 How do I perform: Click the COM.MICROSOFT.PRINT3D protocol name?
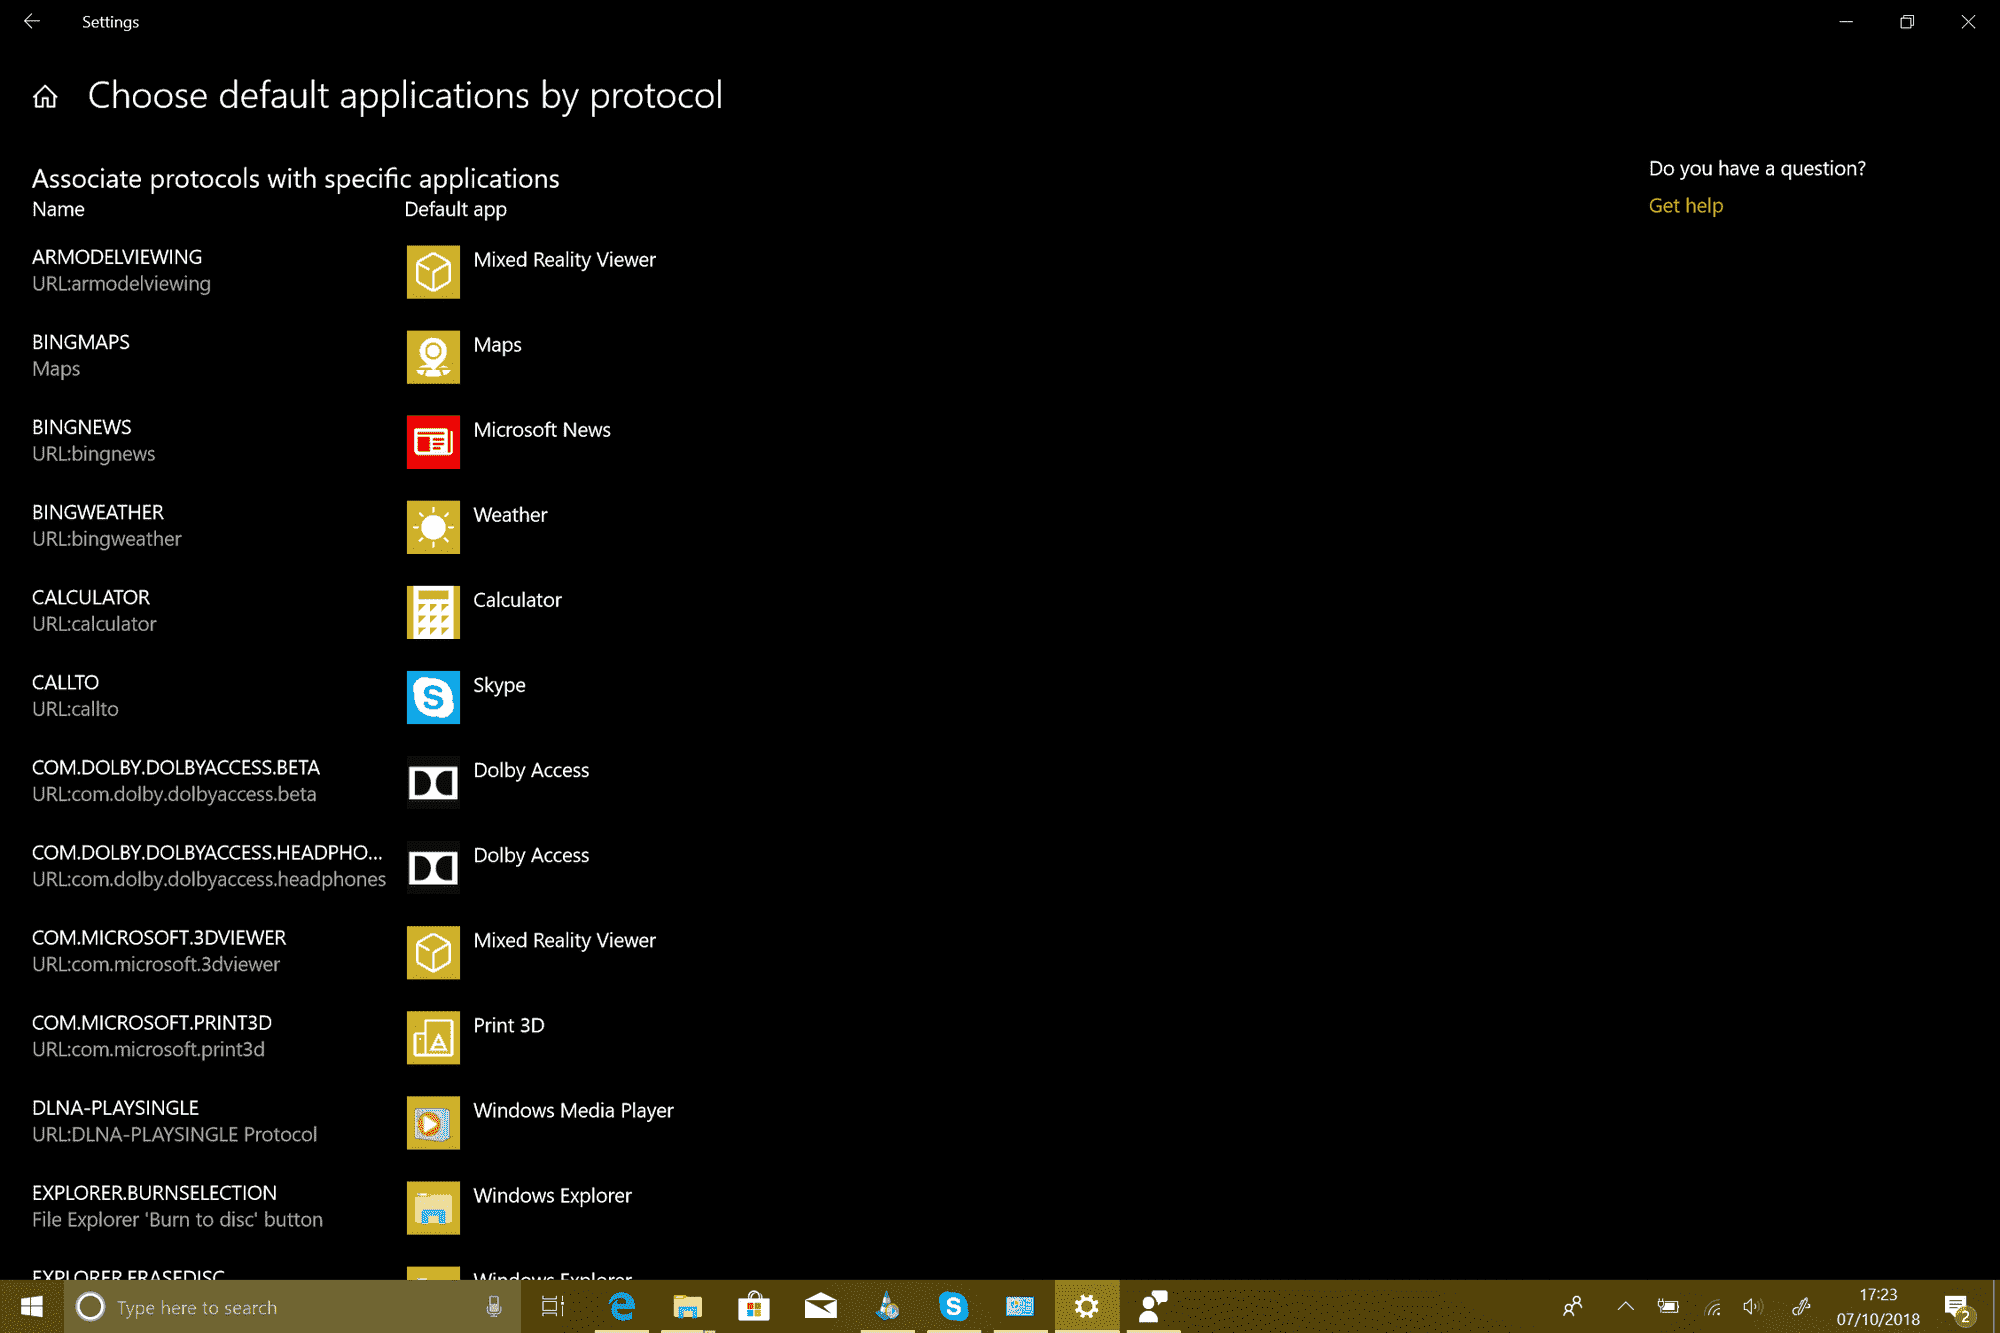[152, 1022]
